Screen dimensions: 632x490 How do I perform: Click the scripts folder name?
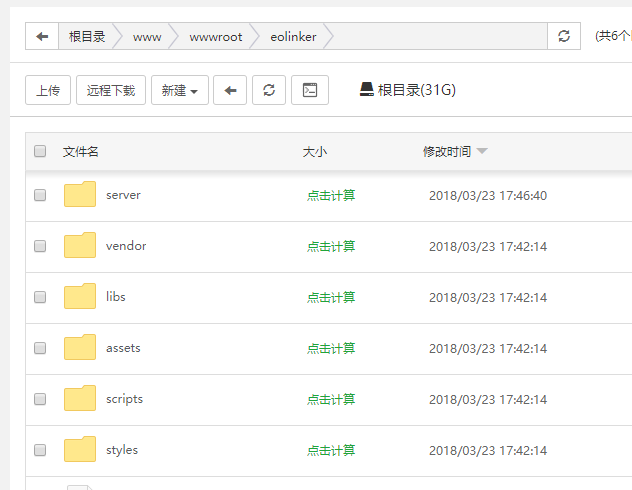tap(125, 399)
